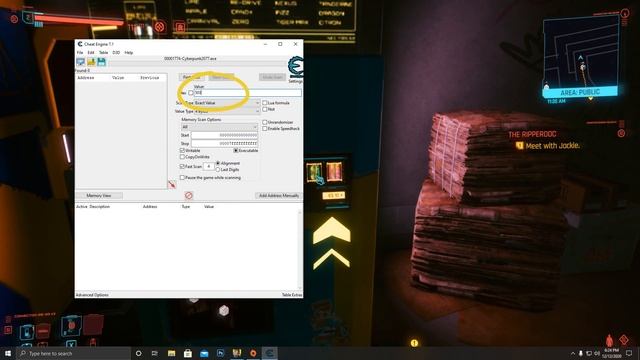Enable the Lua formula checkbox
Screen dimensions: 640x360
[264, 103]
